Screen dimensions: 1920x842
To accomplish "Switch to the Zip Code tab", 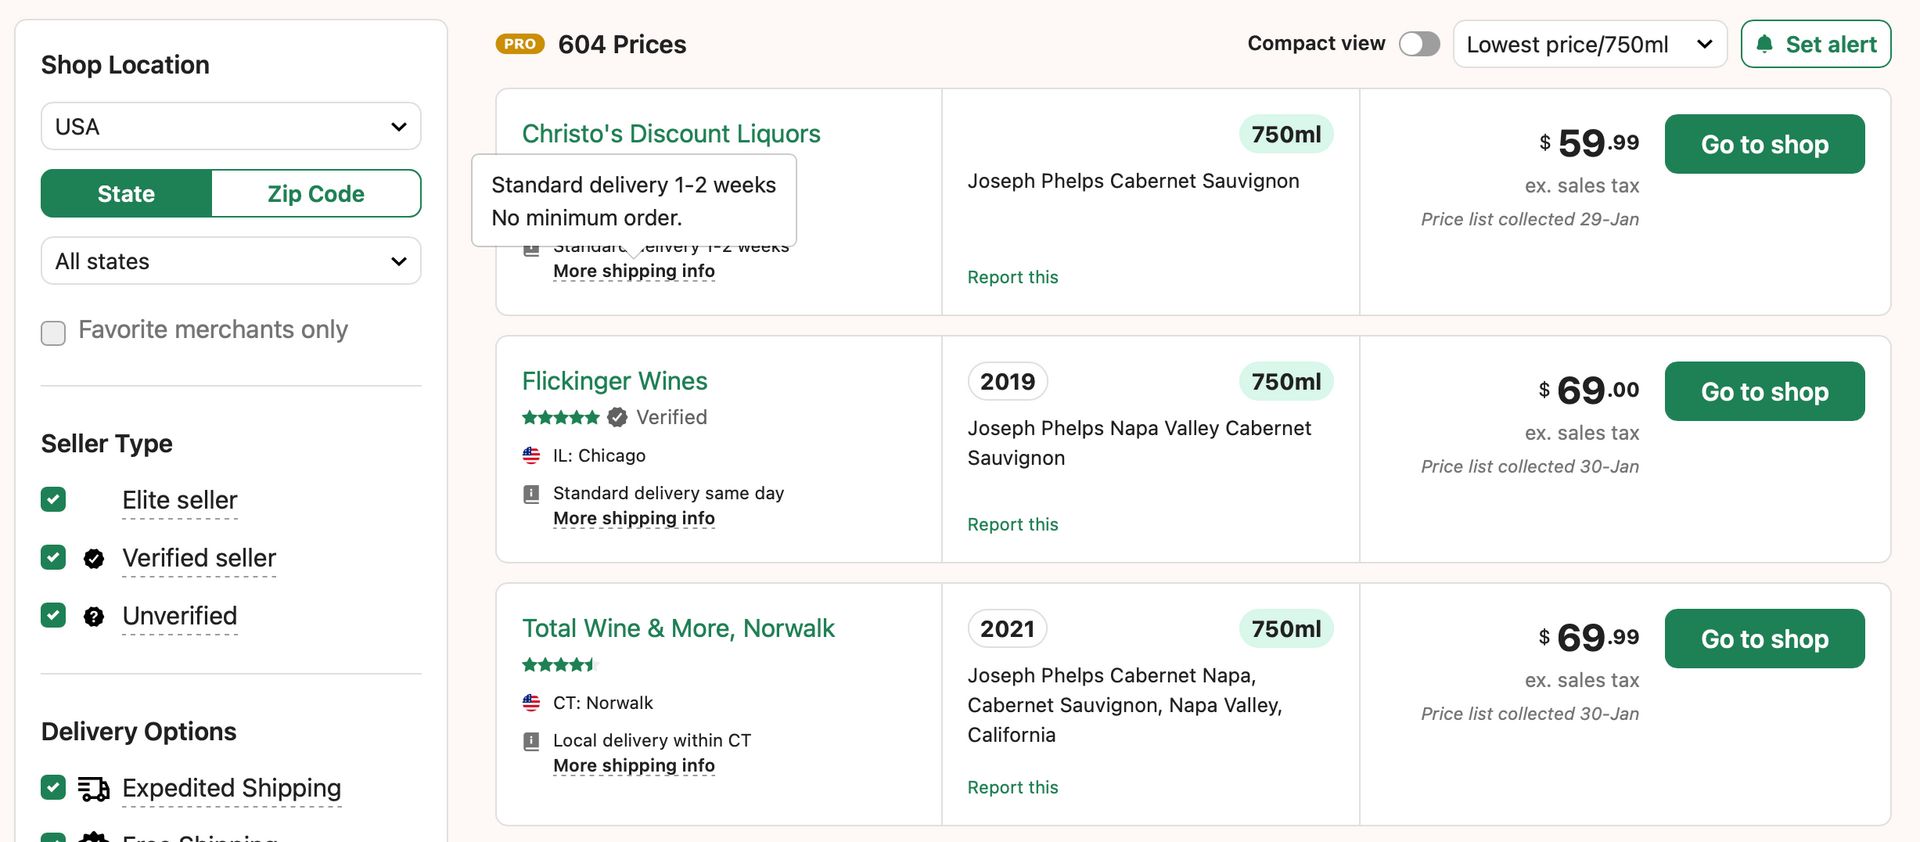I will point(316,194).
